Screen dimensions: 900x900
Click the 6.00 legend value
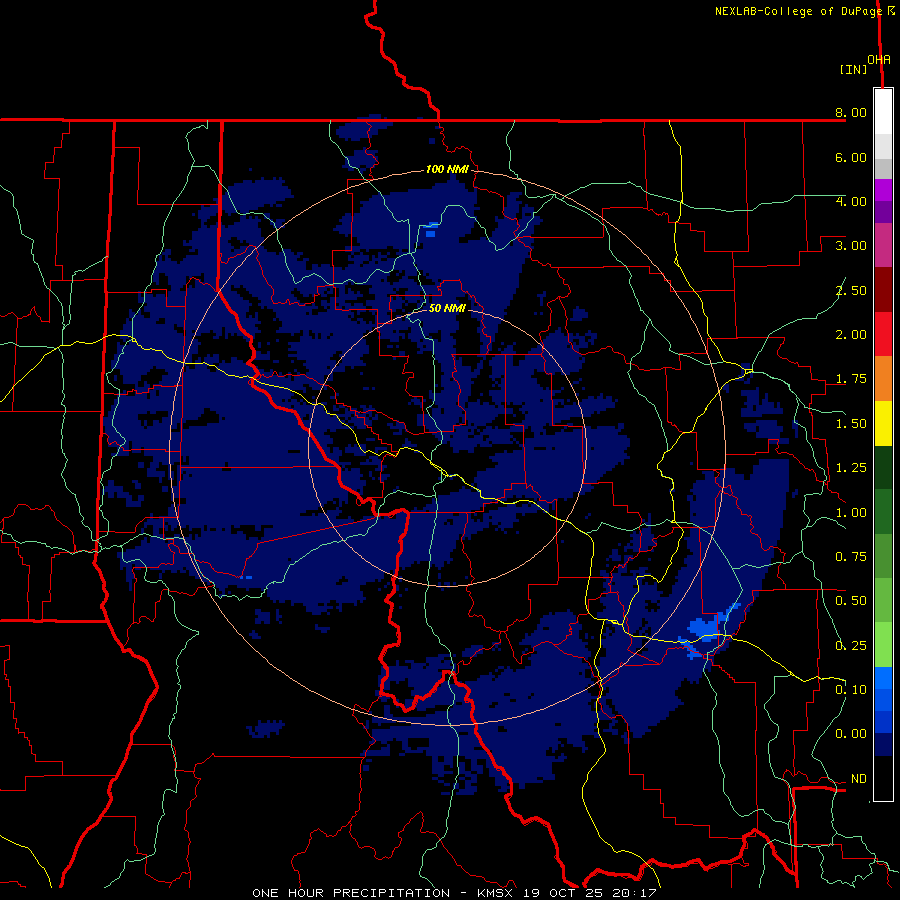(851, 157)
